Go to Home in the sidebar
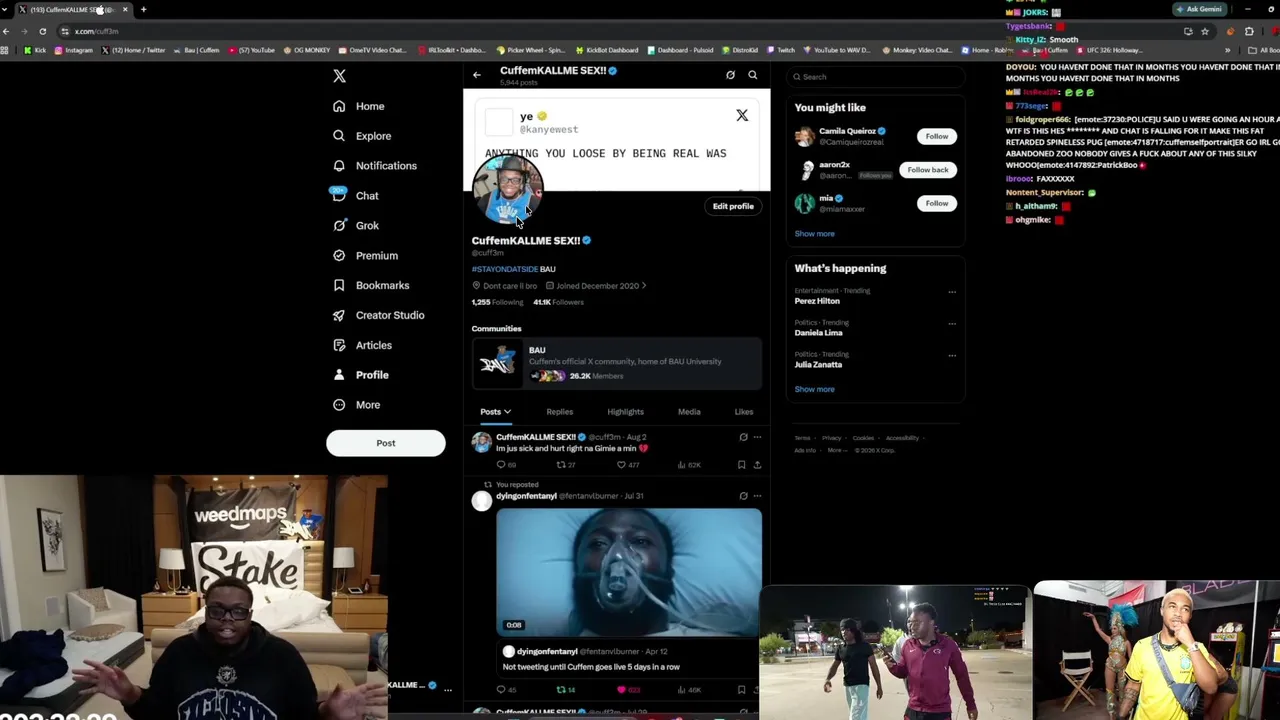This screenshot has height=720, width=1280. pyautogui.click(x=359, y=106)
